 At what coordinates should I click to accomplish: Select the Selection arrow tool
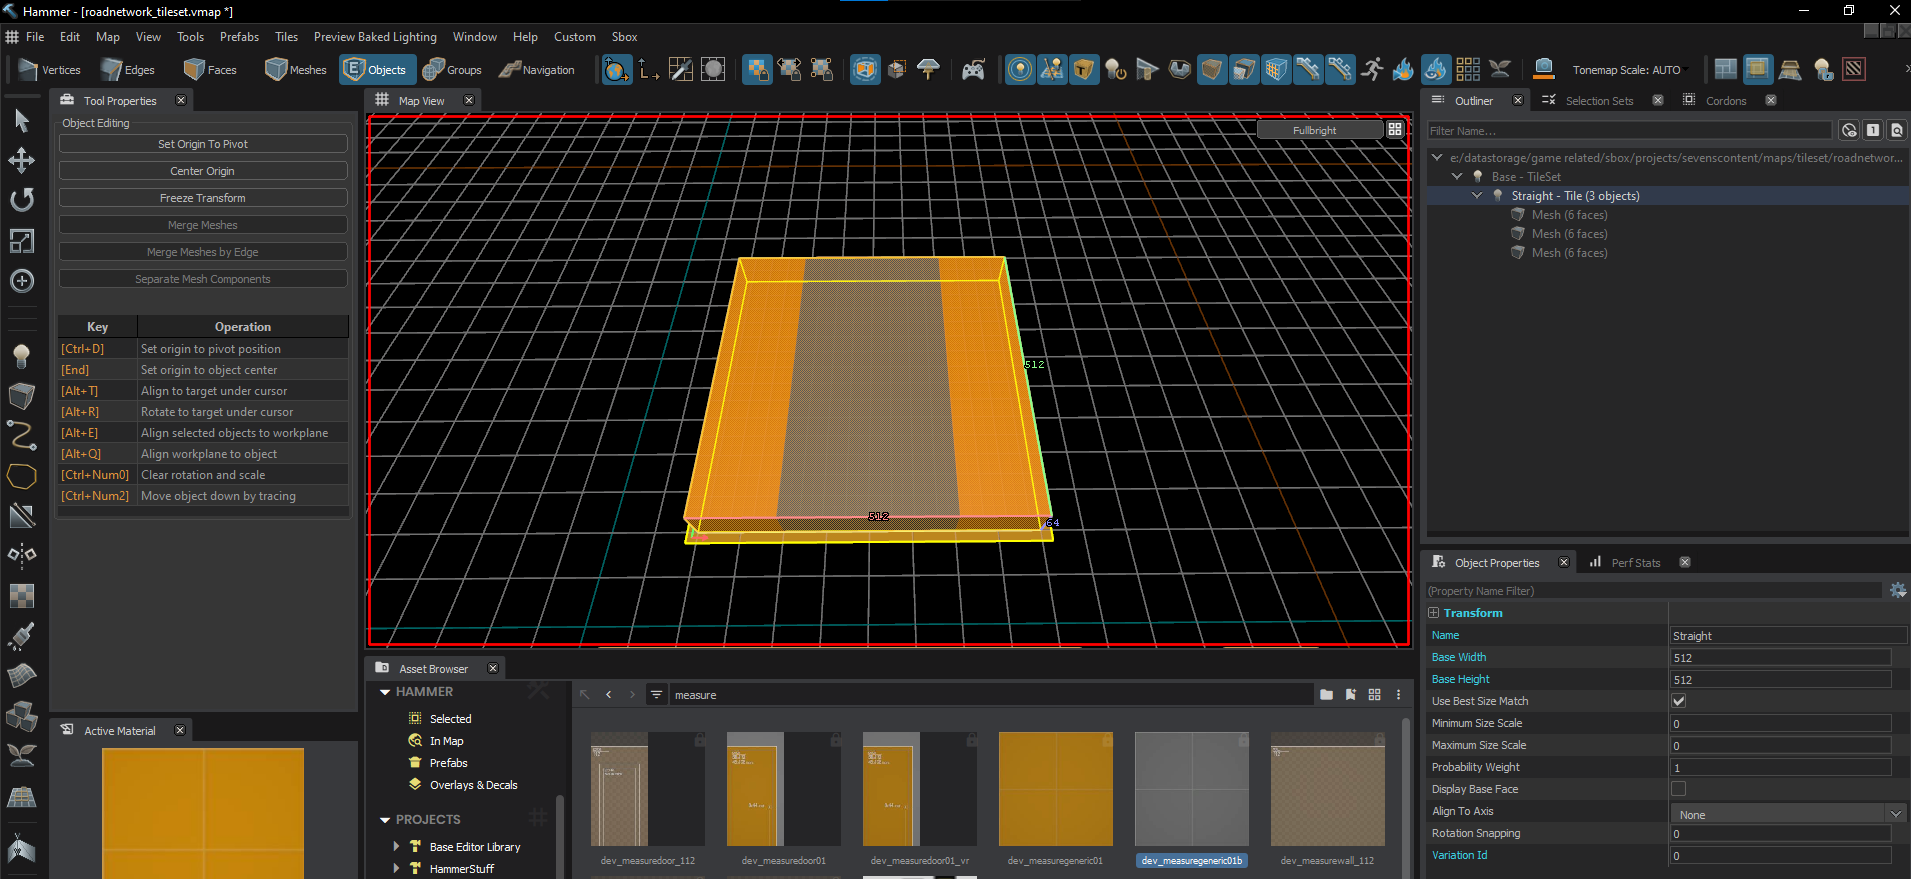[21, 121]
